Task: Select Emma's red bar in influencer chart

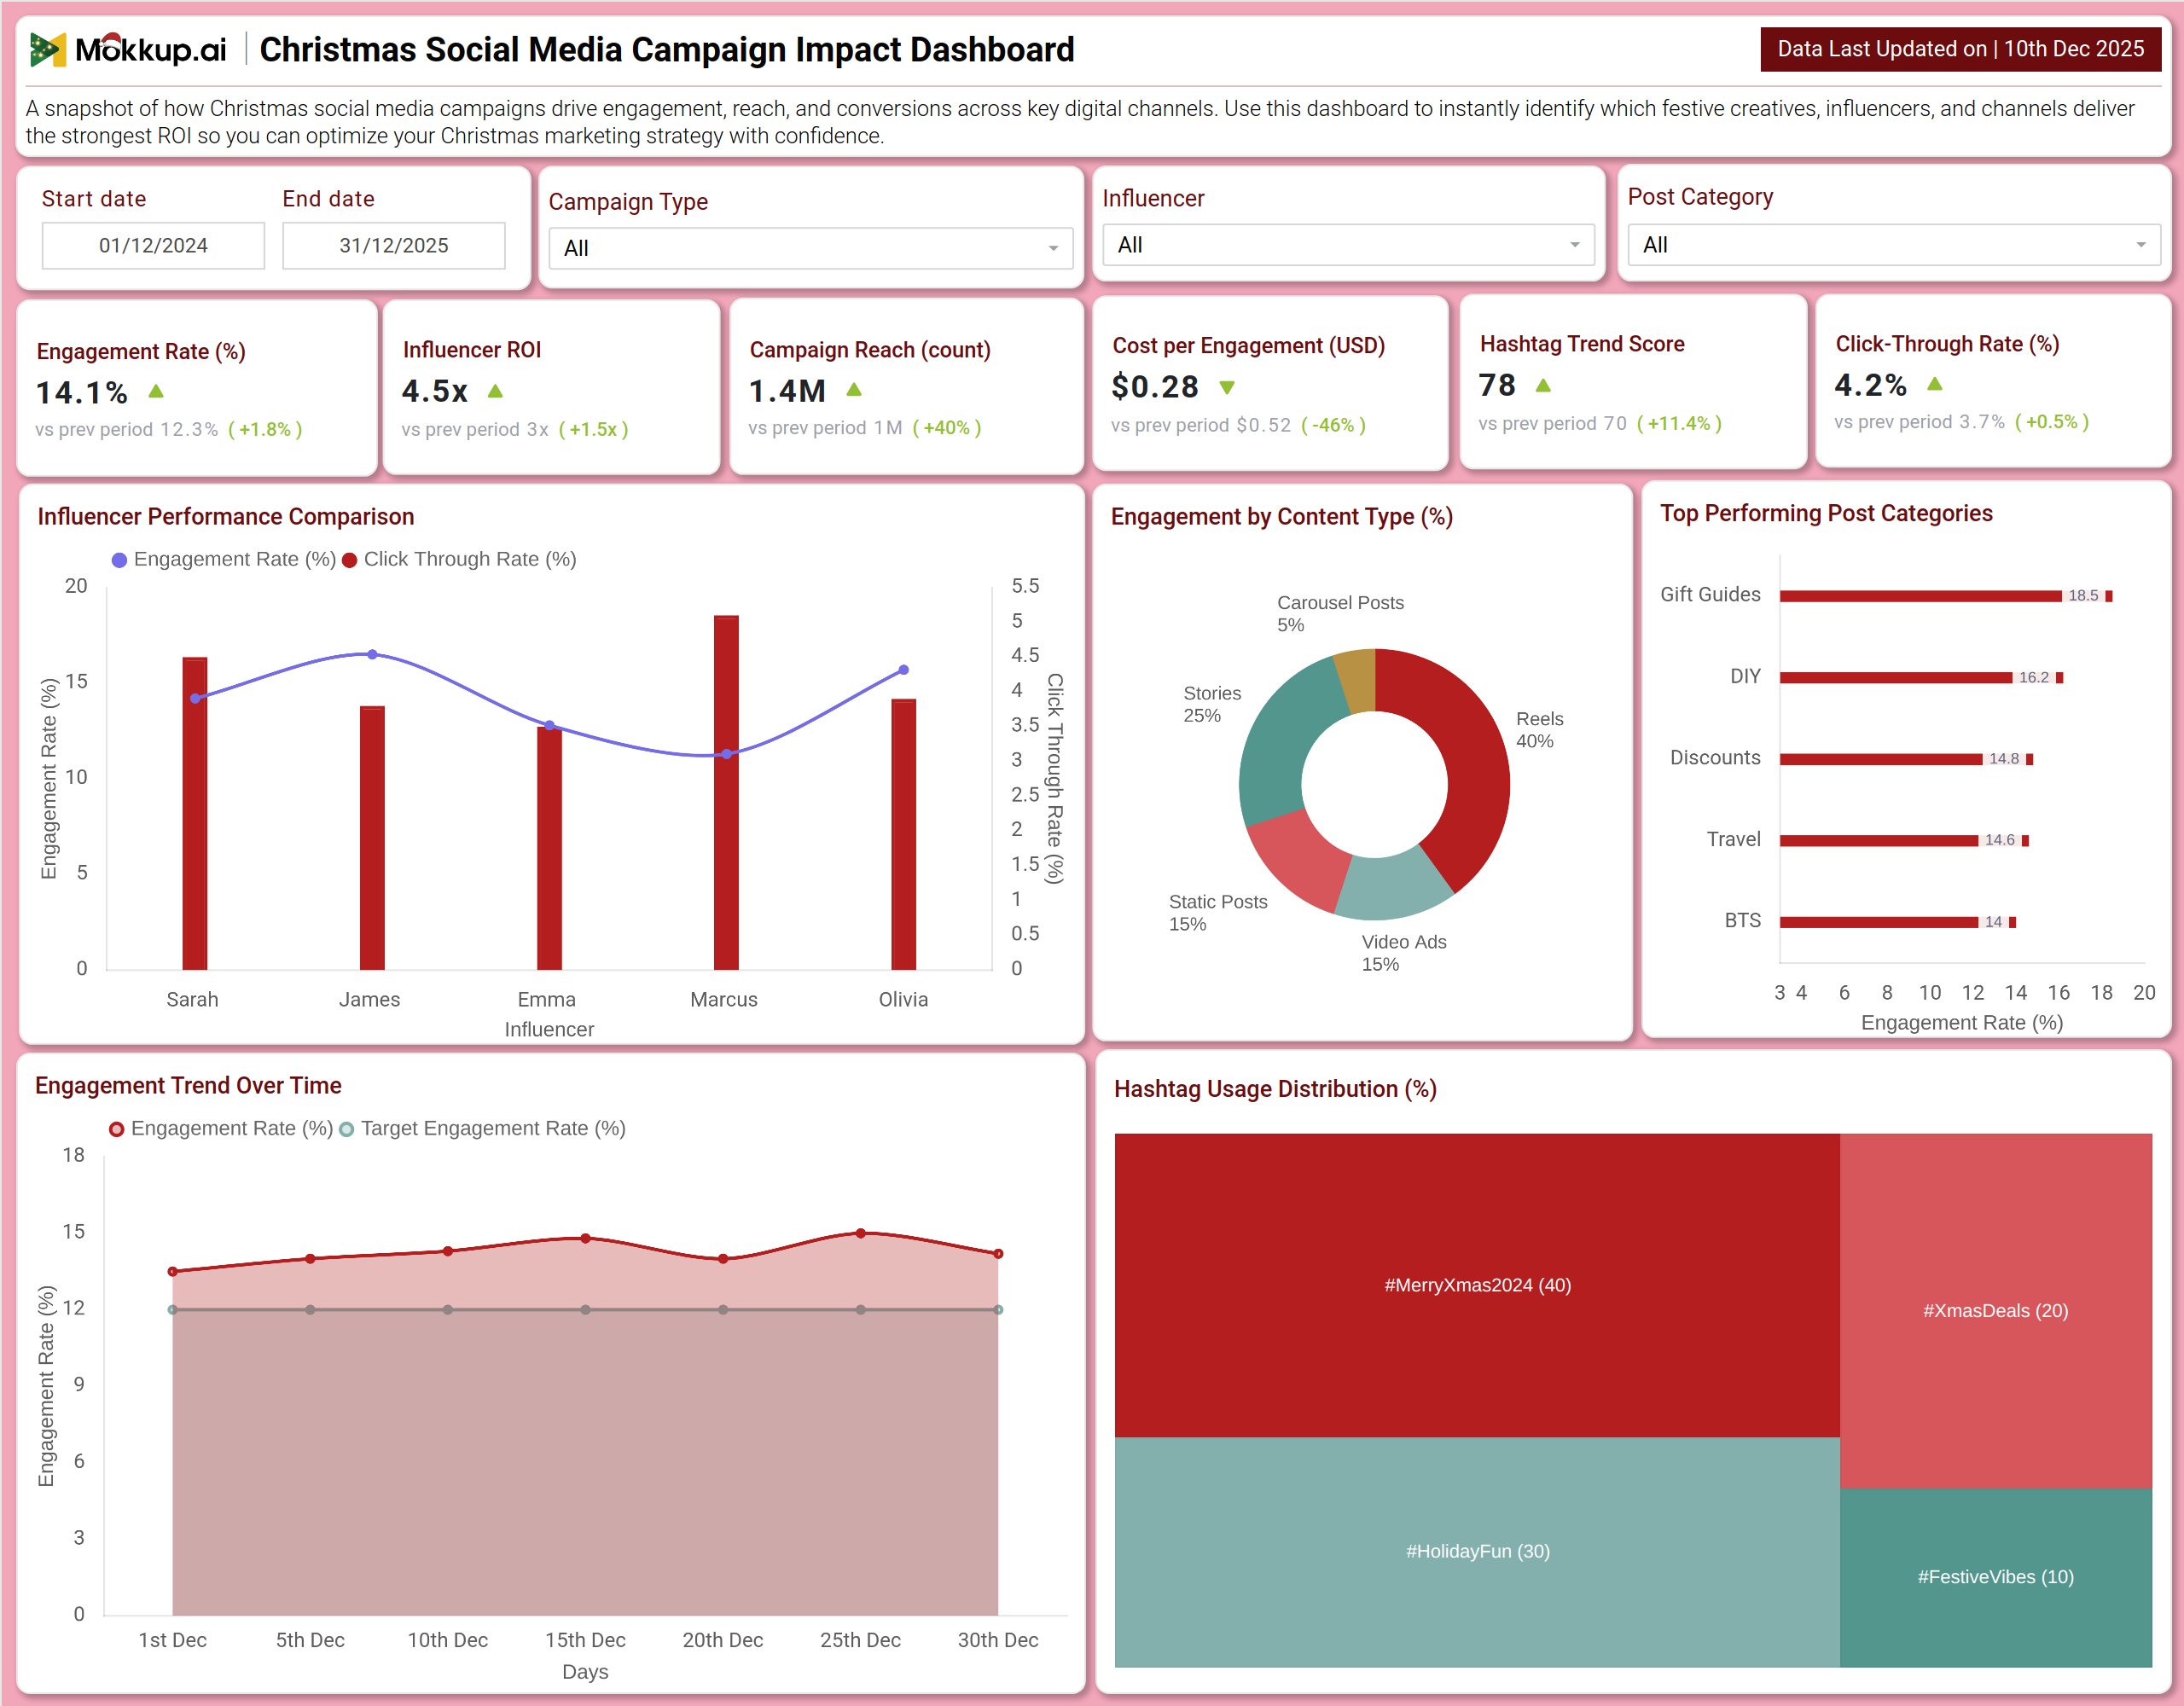Action: pyautogui.click(x=549, y=848)
